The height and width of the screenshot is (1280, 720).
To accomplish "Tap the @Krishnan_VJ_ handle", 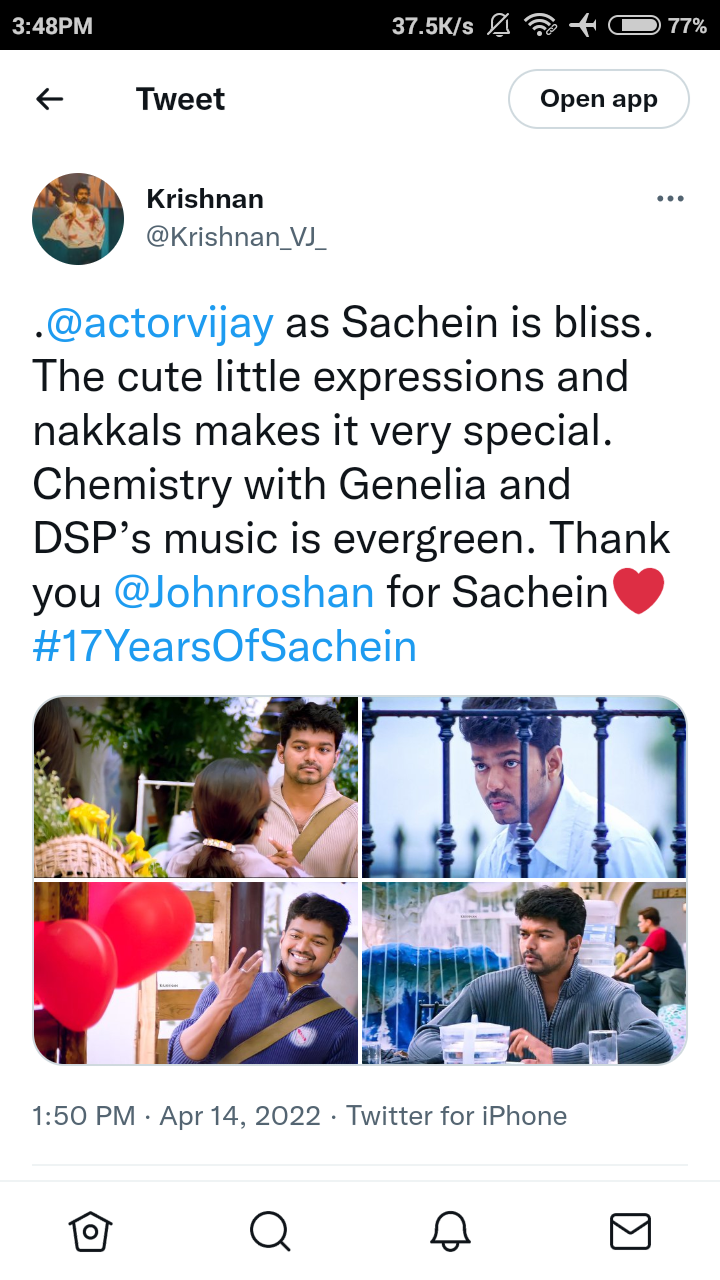I will coord(236,238).
